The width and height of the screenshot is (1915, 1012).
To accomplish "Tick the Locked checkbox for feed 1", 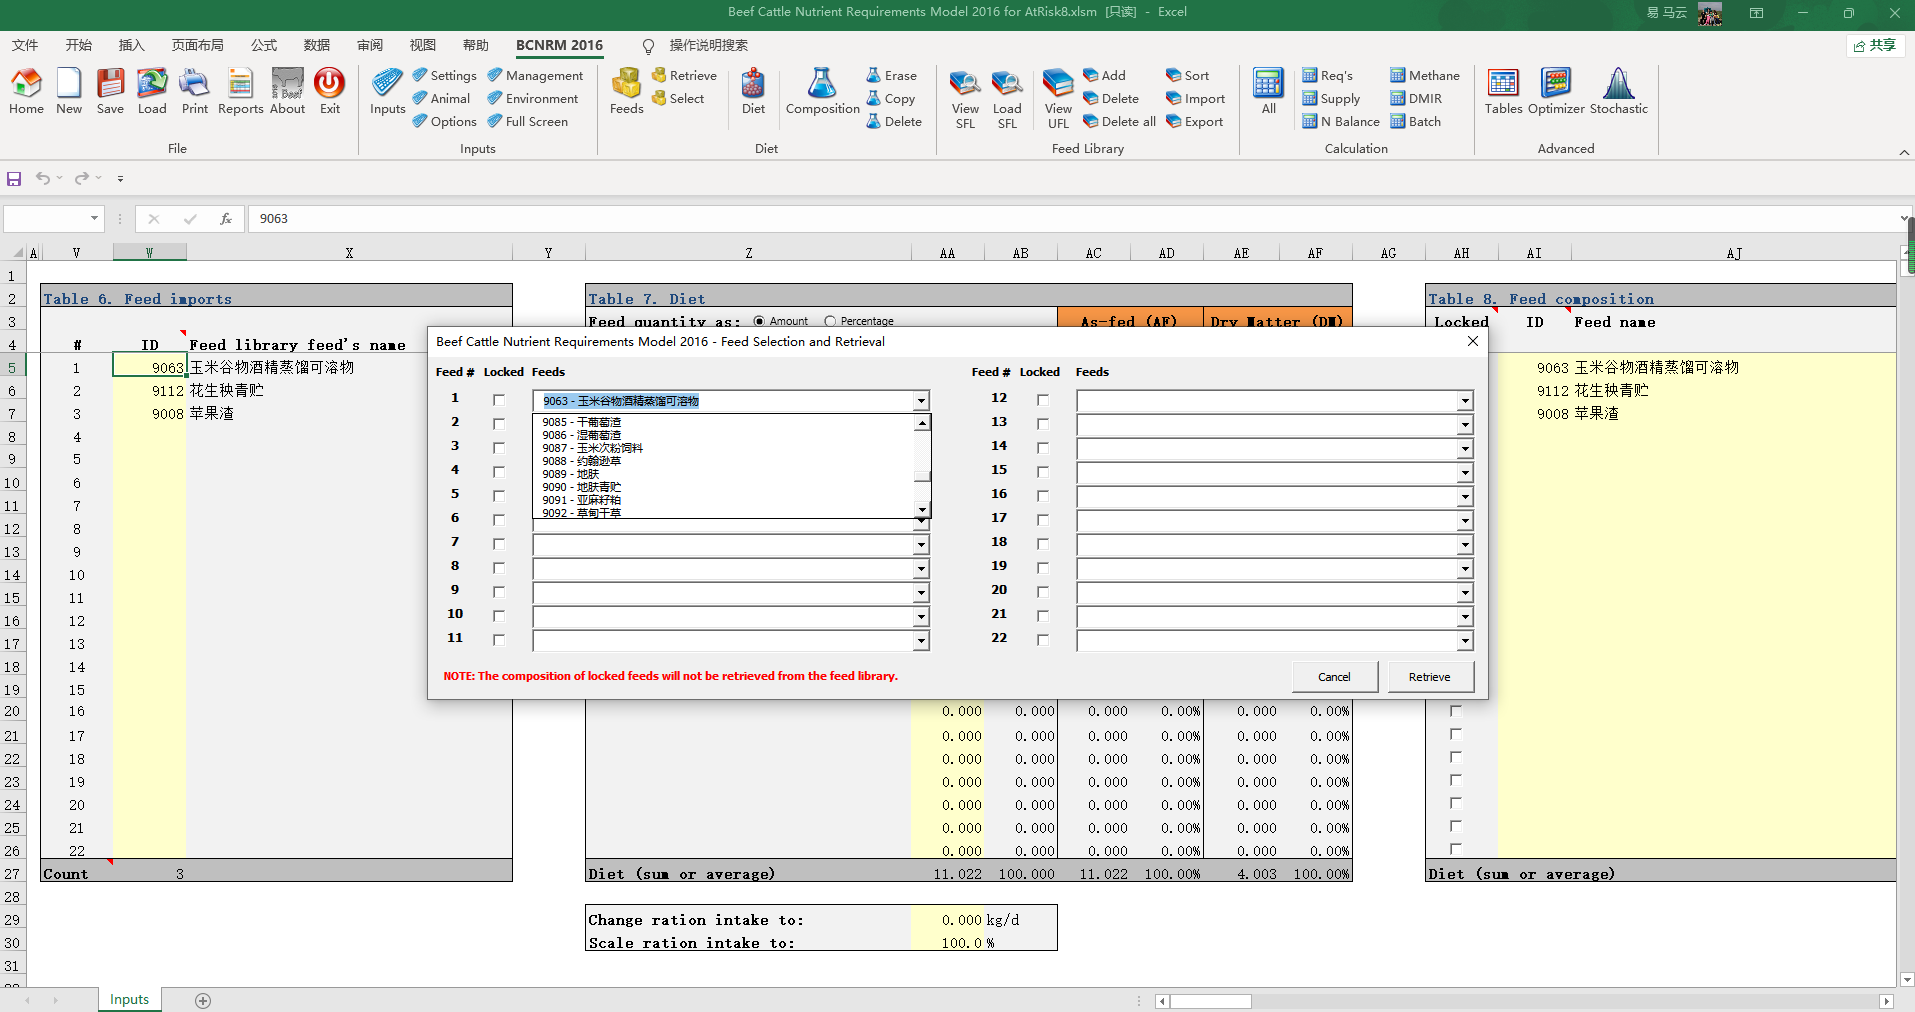I will pos(499,400).
